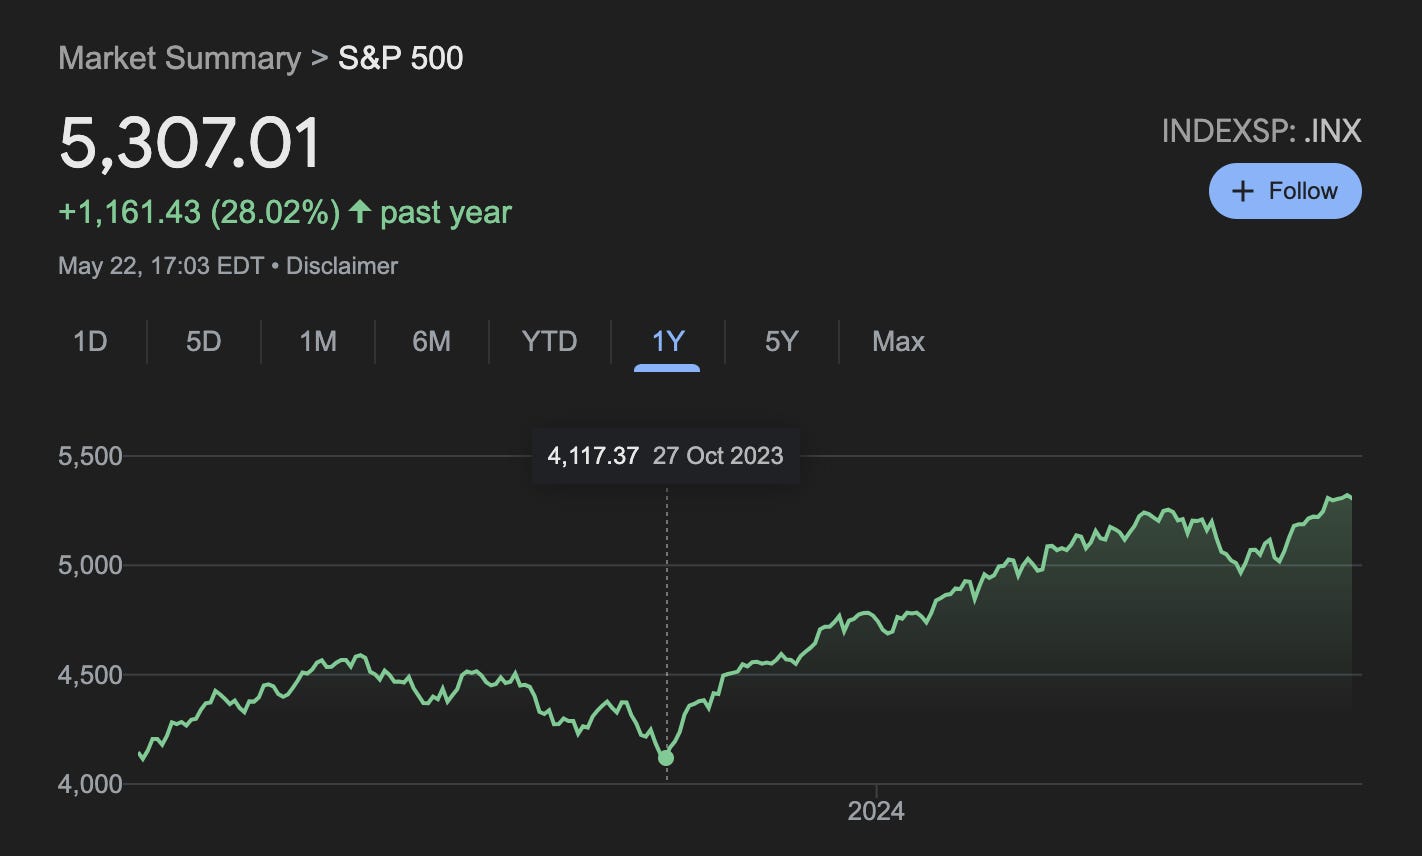
Task: Switch to the 5D view
Action: pos(203,341)
